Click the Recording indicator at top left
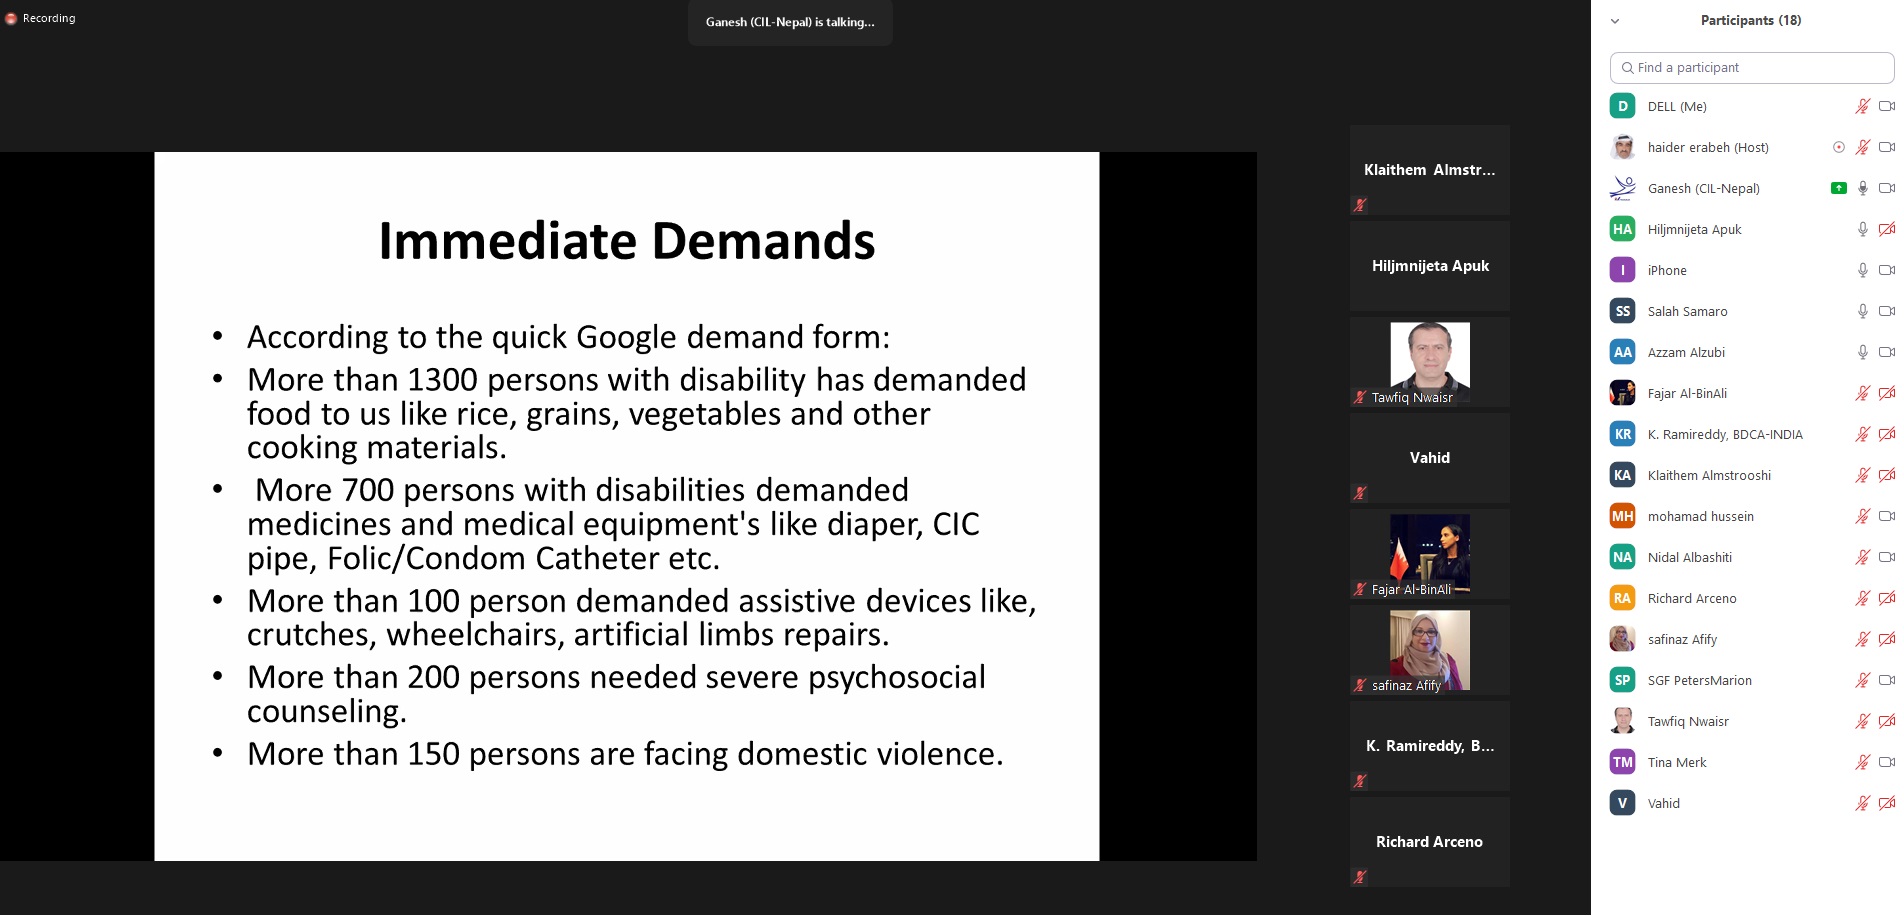 tap(41, 18)
